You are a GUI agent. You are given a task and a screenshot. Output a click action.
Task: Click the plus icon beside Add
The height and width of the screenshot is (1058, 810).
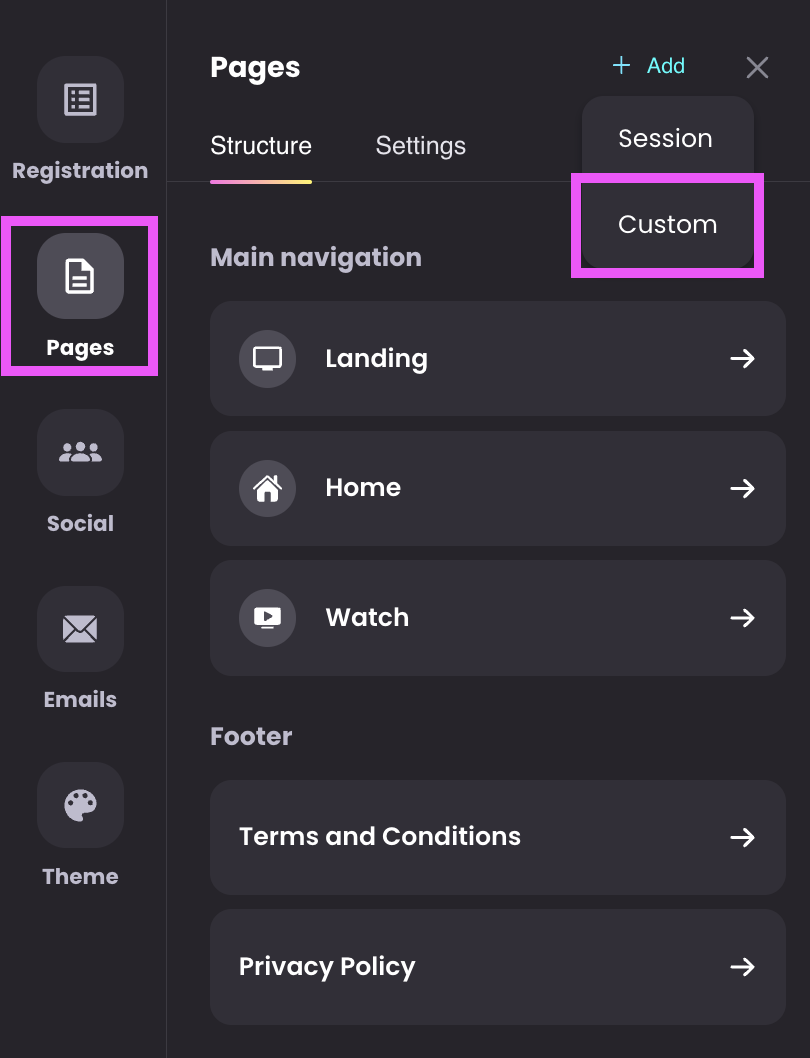tap(621, 65)
